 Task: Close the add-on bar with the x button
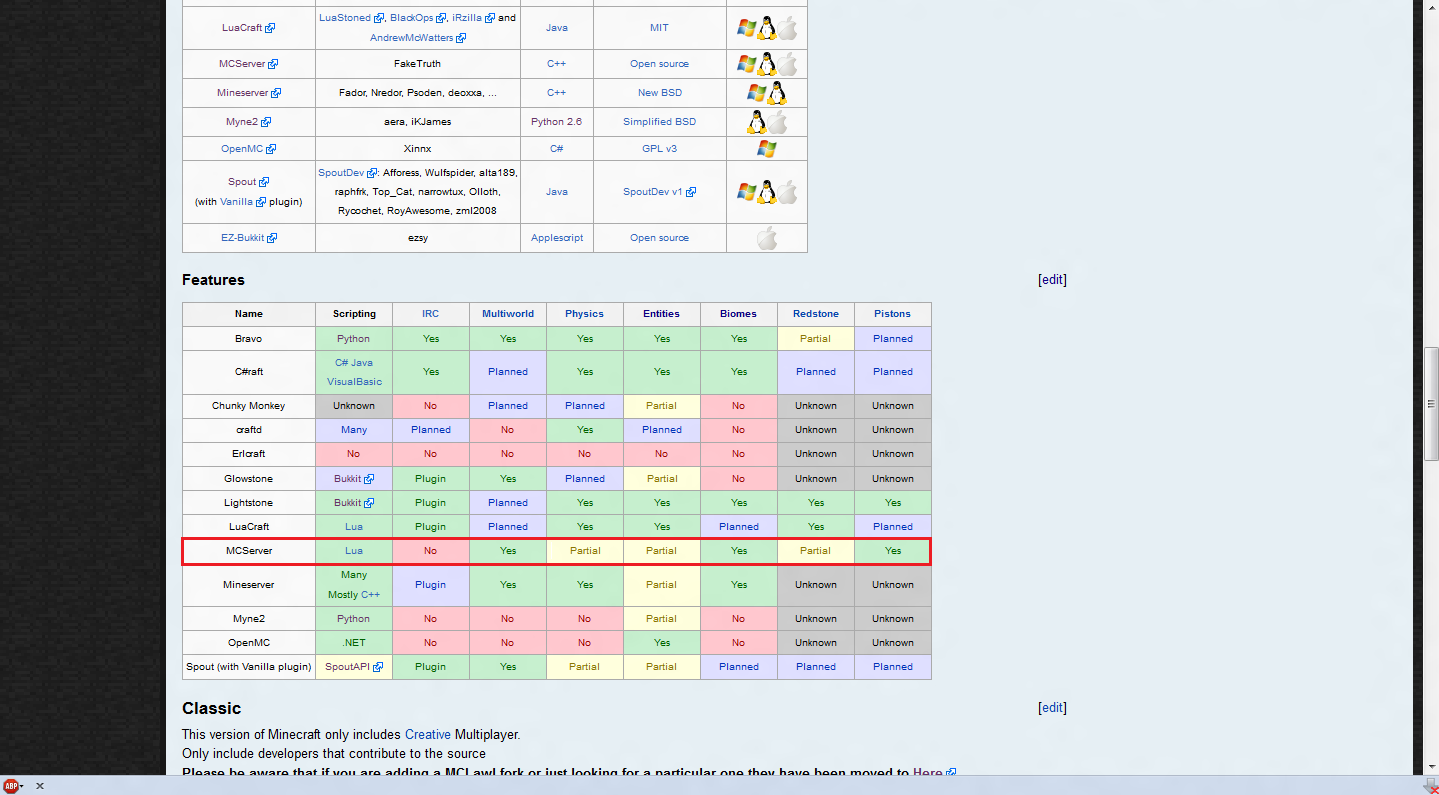[x=40, y=786]
